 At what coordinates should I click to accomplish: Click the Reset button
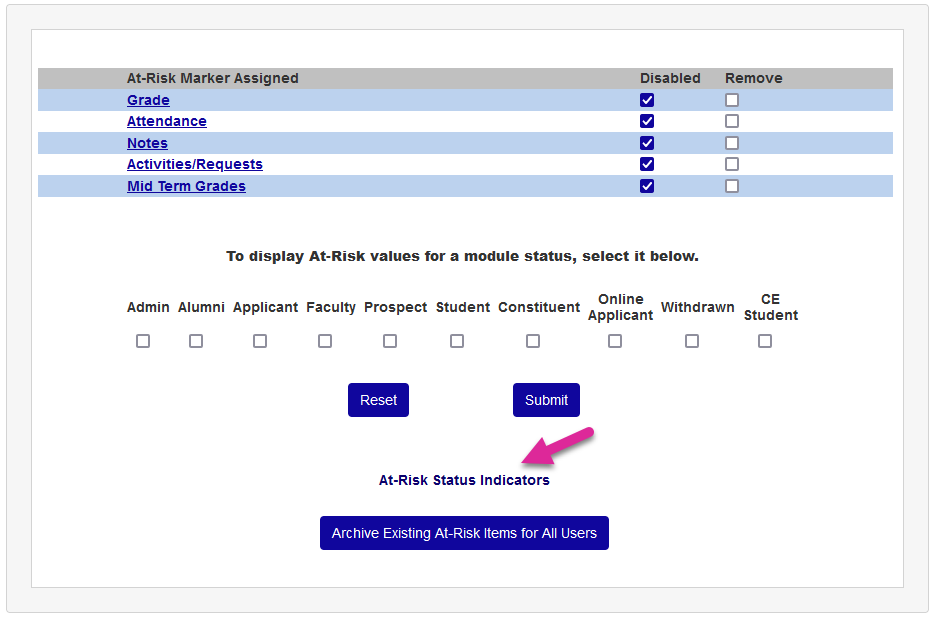(x=378, y=400)
